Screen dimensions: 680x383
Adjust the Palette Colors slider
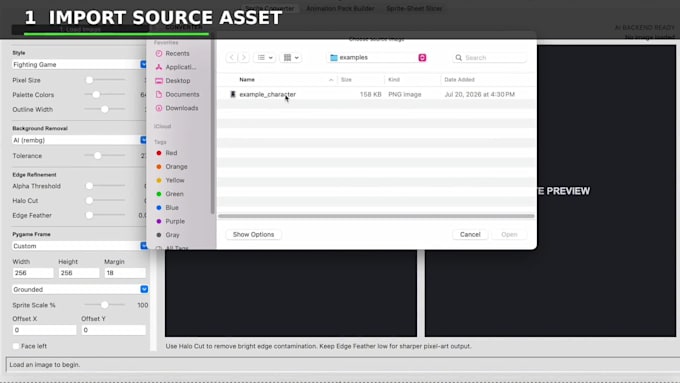pyautogui.click(x=105, y=94)
